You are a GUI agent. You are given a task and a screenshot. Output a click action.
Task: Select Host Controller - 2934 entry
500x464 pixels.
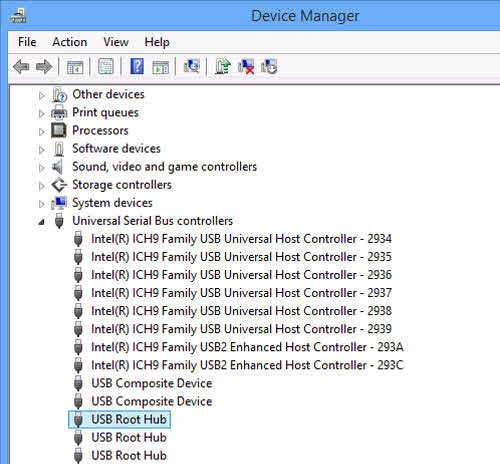(241, 239)
